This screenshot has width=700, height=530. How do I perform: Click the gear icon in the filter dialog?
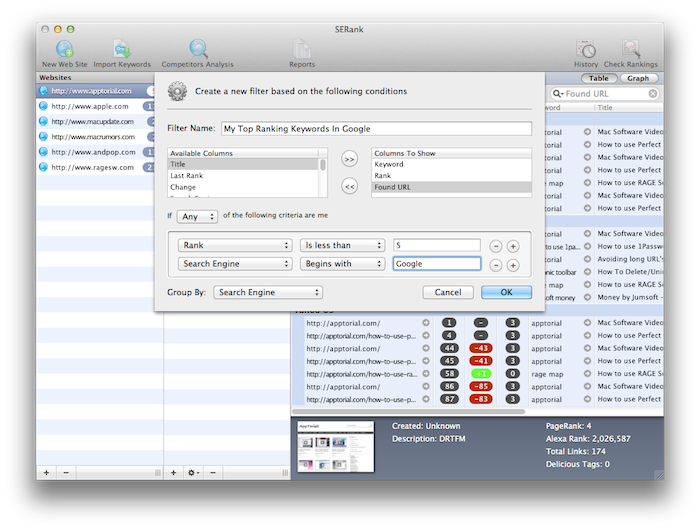[x=177, y=91]
